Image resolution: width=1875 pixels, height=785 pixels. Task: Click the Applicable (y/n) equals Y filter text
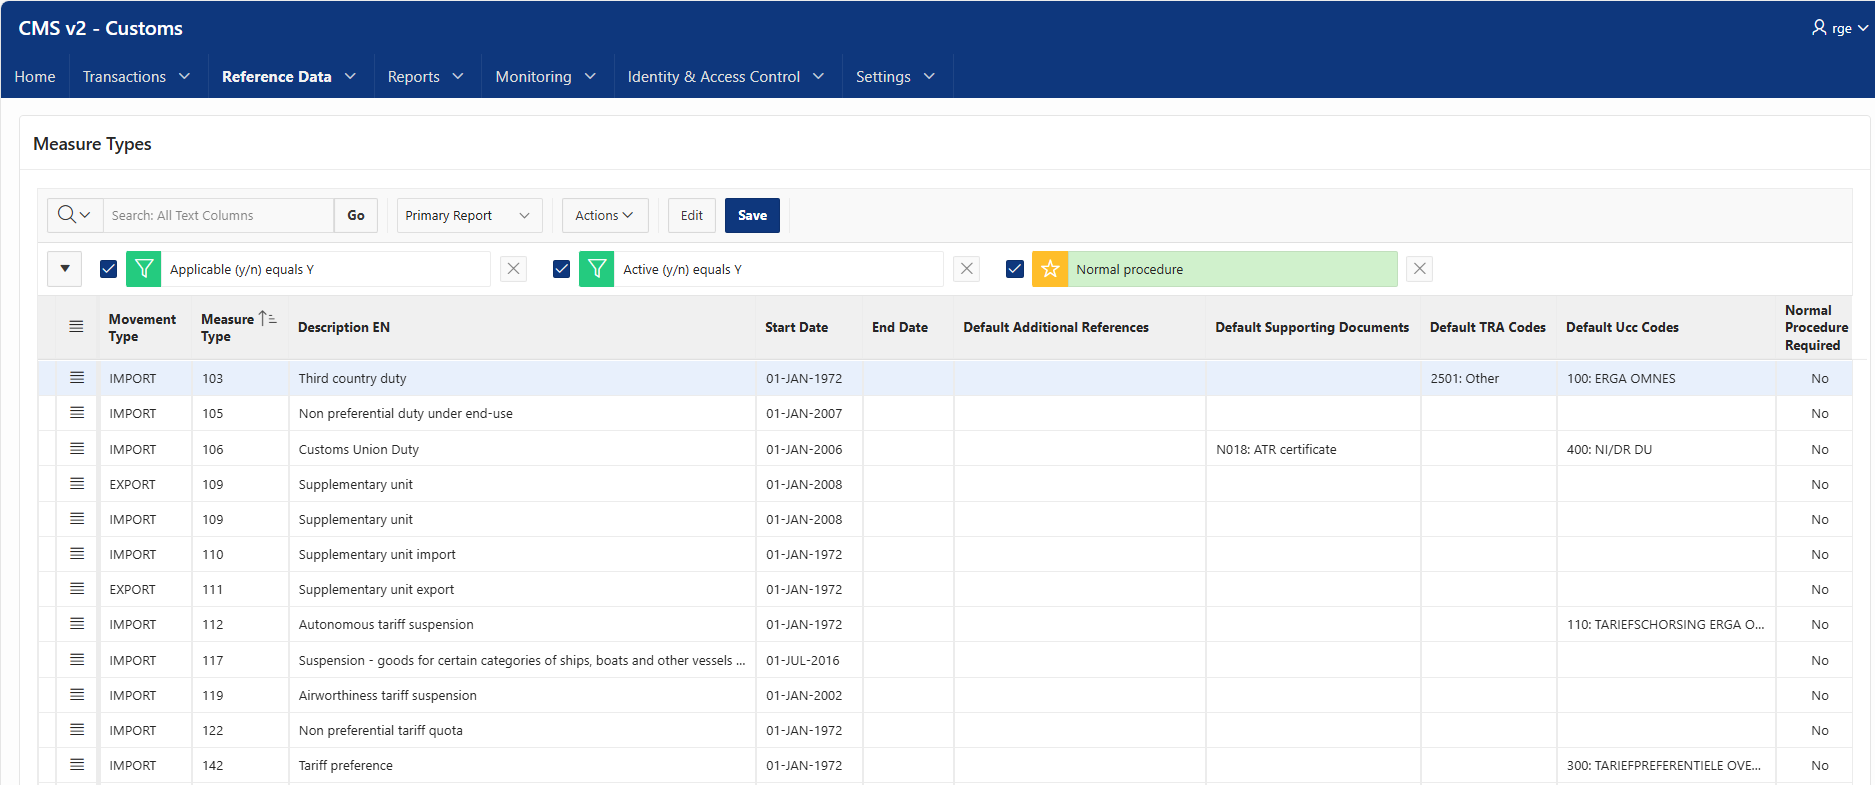click(x=242, y=269)
